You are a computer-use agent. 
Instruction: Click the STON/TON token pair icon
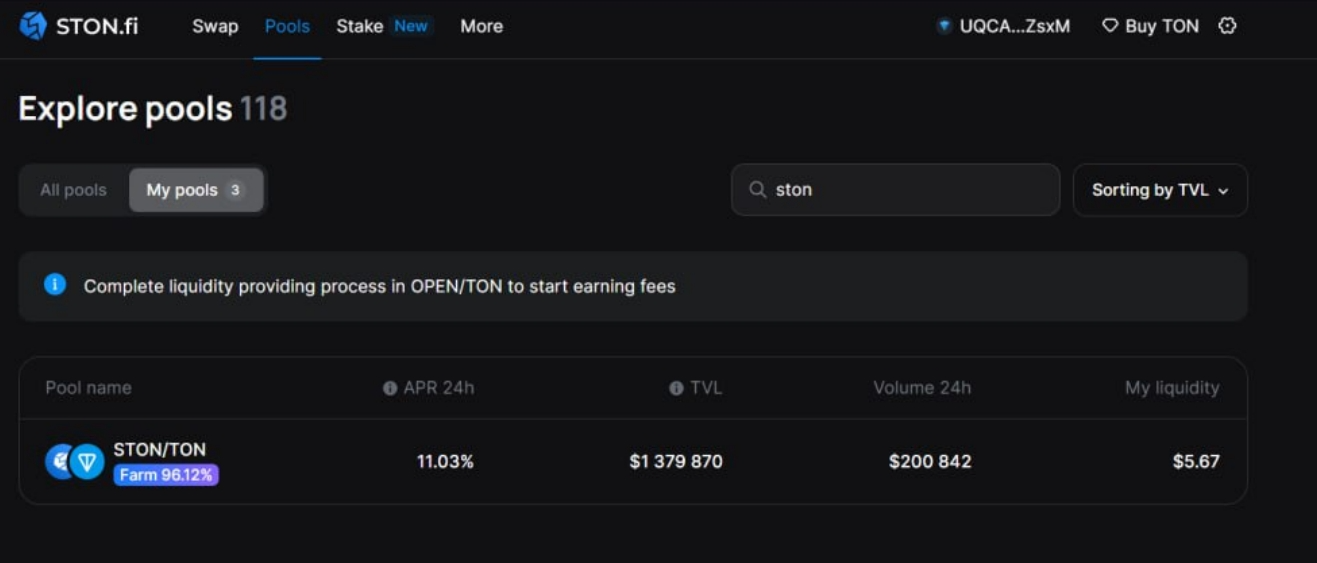(75, 462)
